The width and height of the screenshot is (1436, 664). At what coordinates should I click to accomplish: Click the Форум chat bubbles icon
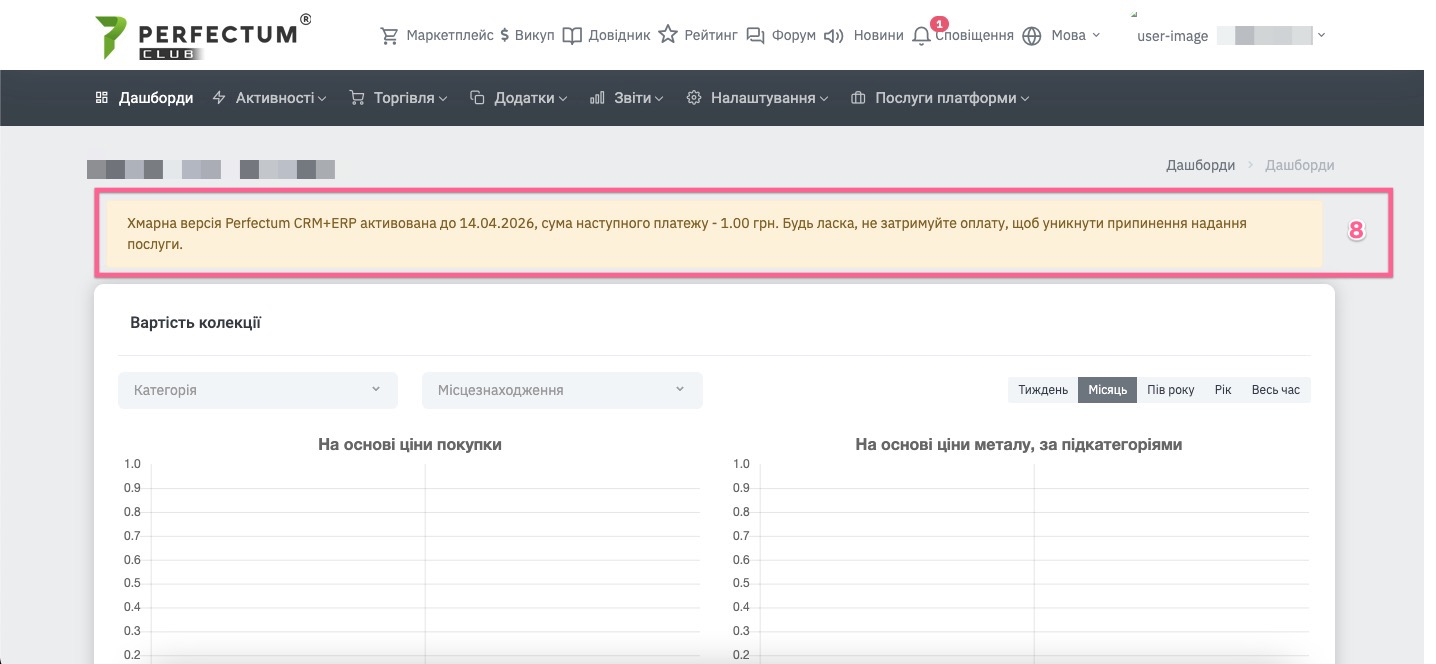click(755, 36)
